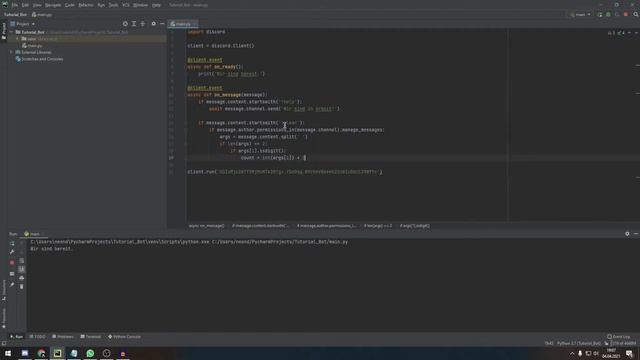640x360 pixels.
Task: Open the Edit menu
Action: point(25,5)
